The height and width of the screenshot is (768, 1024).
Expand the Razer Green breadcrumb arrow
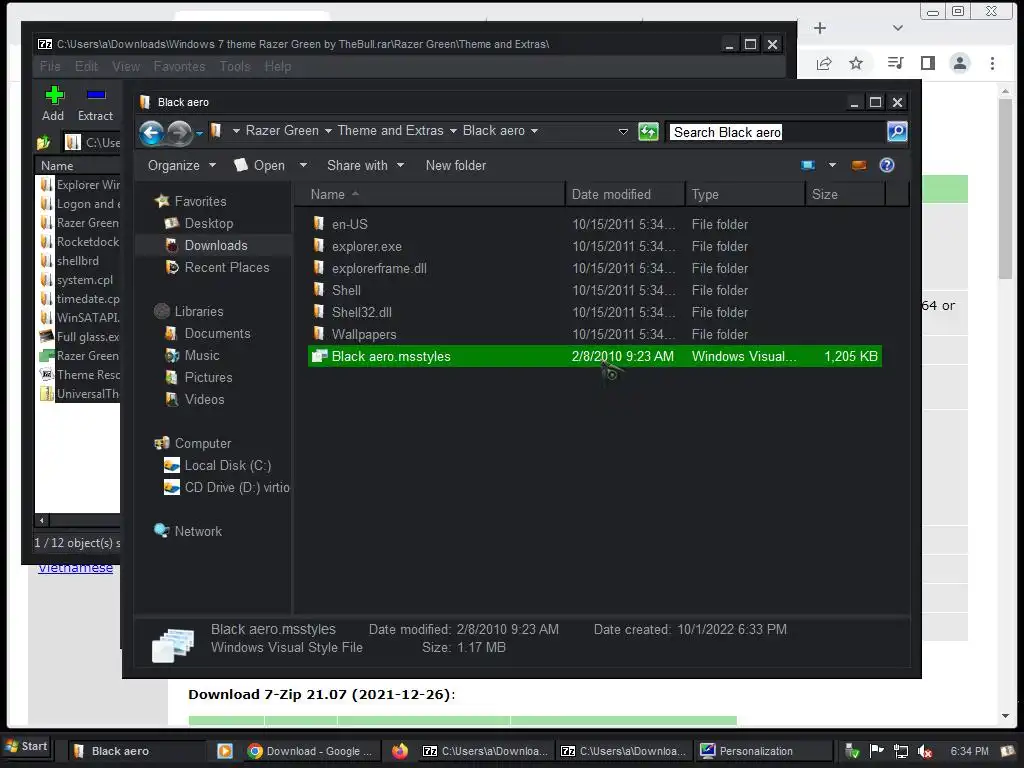click(x=328, y=131)
